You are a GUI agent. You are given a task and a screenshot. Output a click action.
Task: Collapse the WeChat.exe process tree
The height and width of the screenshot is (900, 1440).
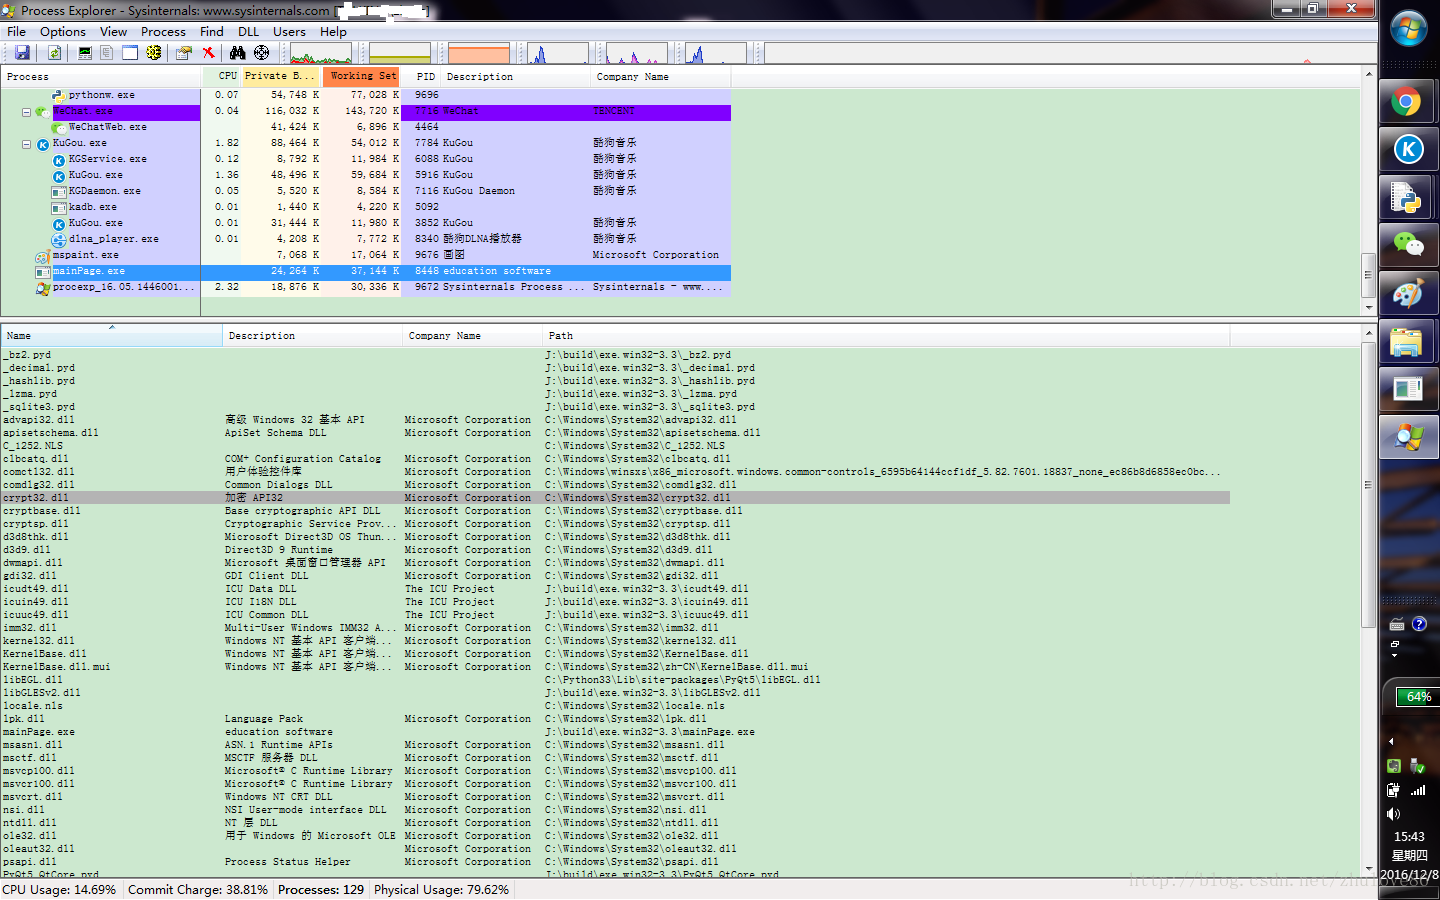pyautogui.click(x=26, y=112)
